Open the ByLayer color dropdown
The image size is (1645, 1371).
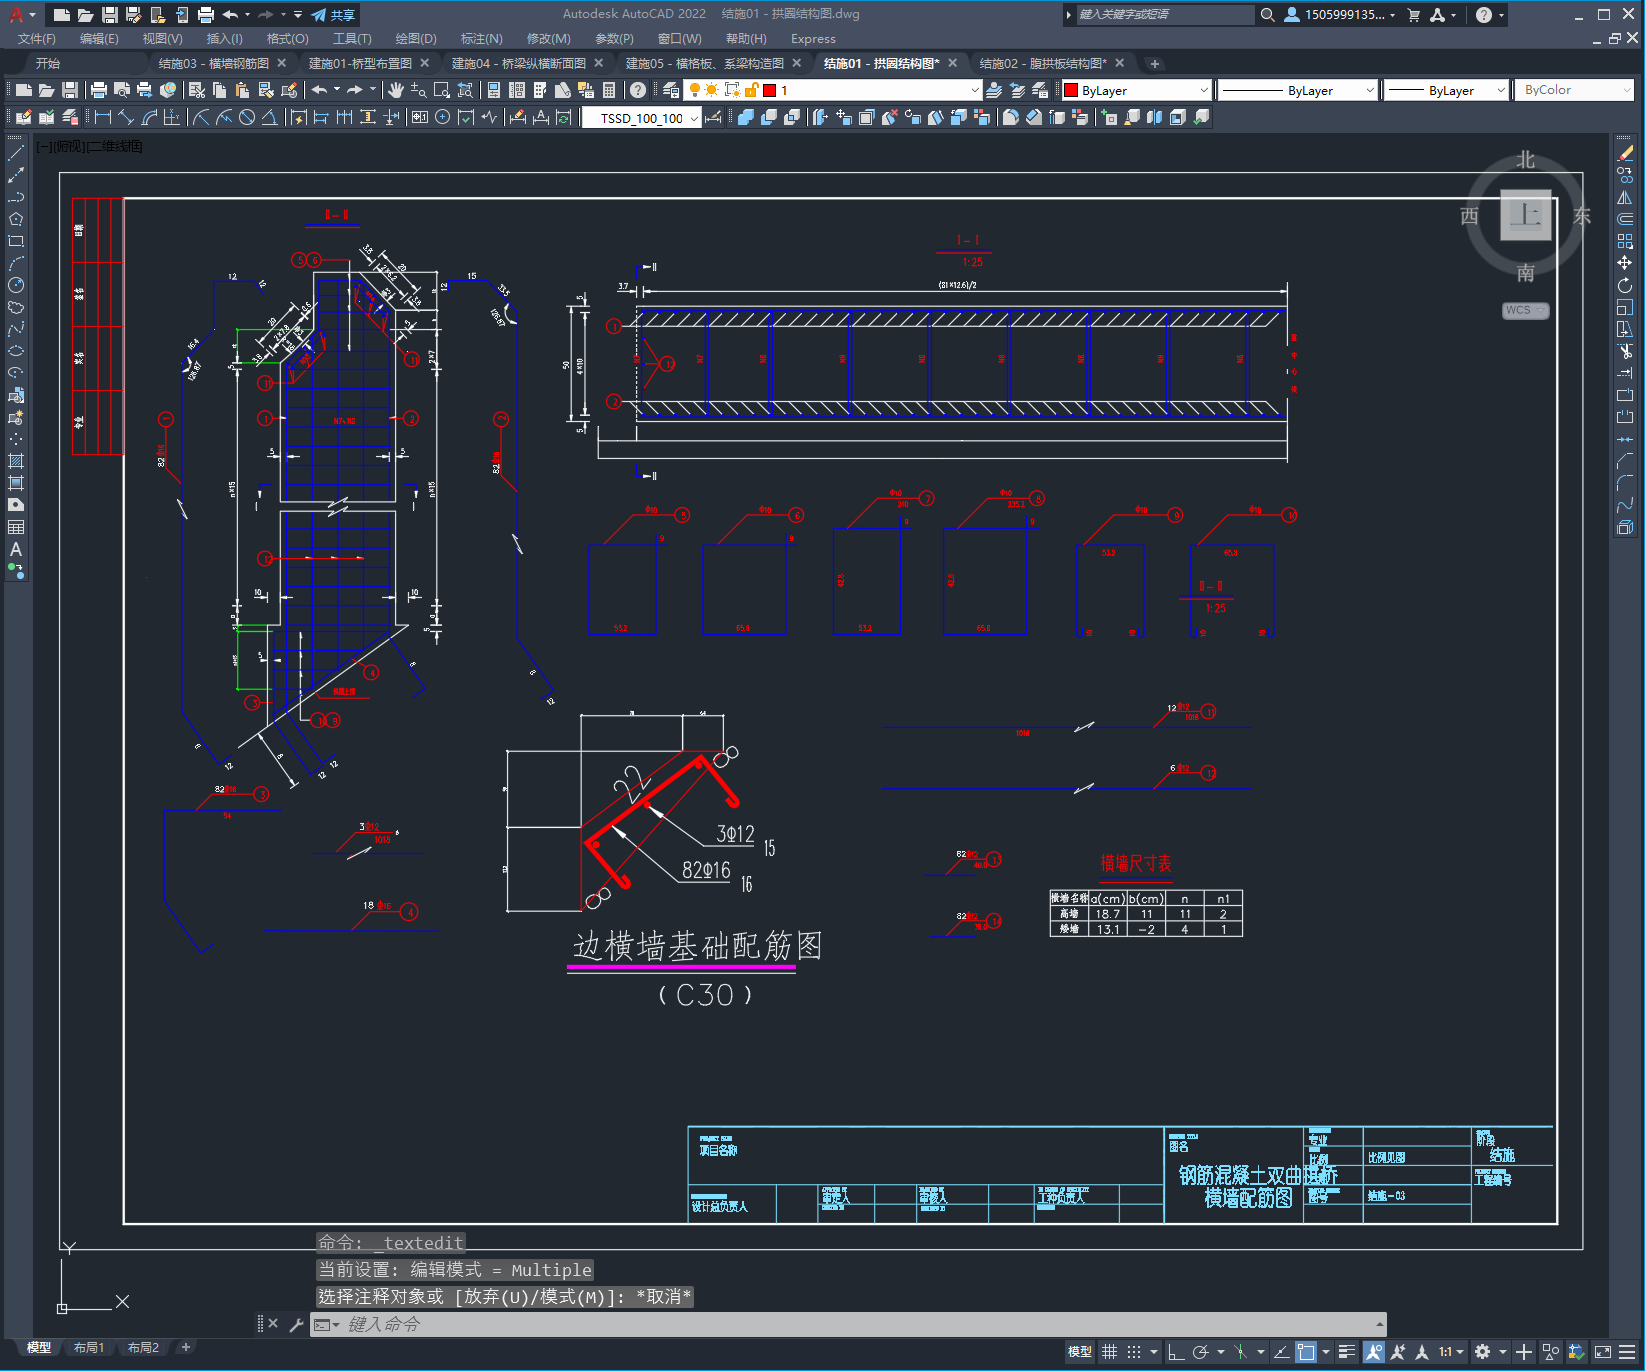coord(1137,90)
